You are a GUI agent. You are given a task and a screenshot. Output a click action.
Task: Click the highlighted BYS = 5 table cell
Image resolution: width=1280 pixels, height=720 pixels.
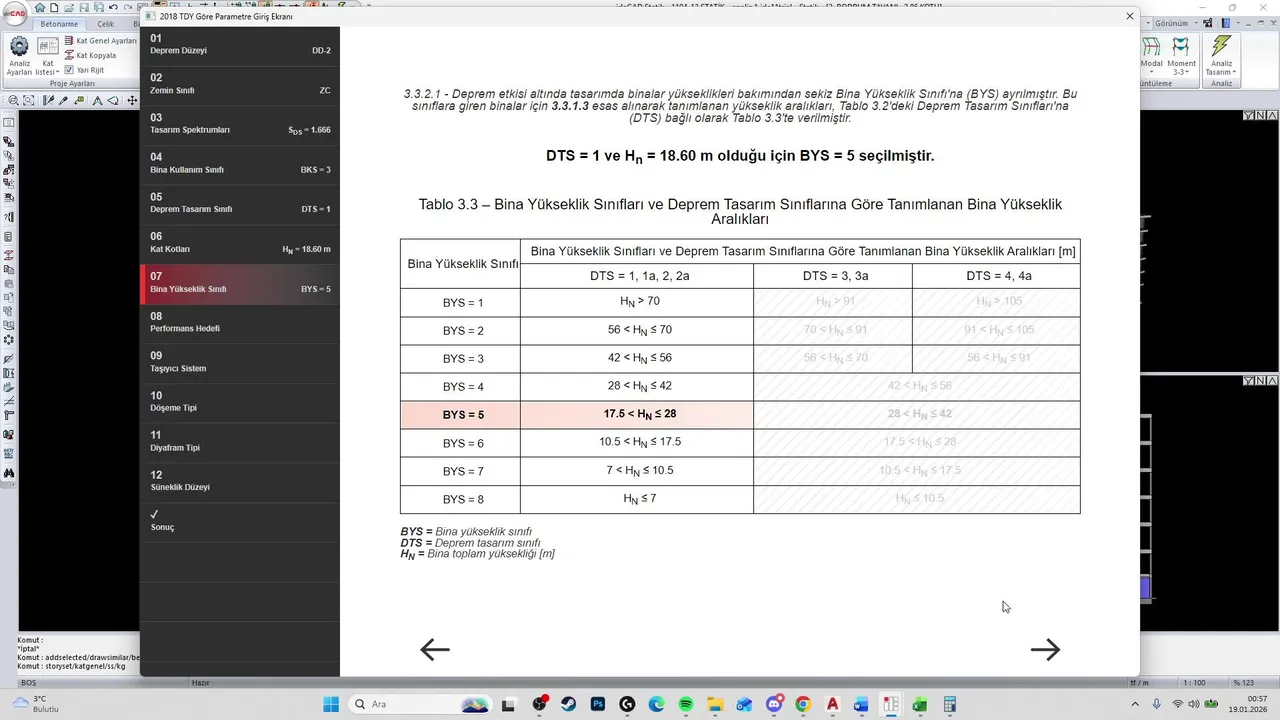point(461,415)
